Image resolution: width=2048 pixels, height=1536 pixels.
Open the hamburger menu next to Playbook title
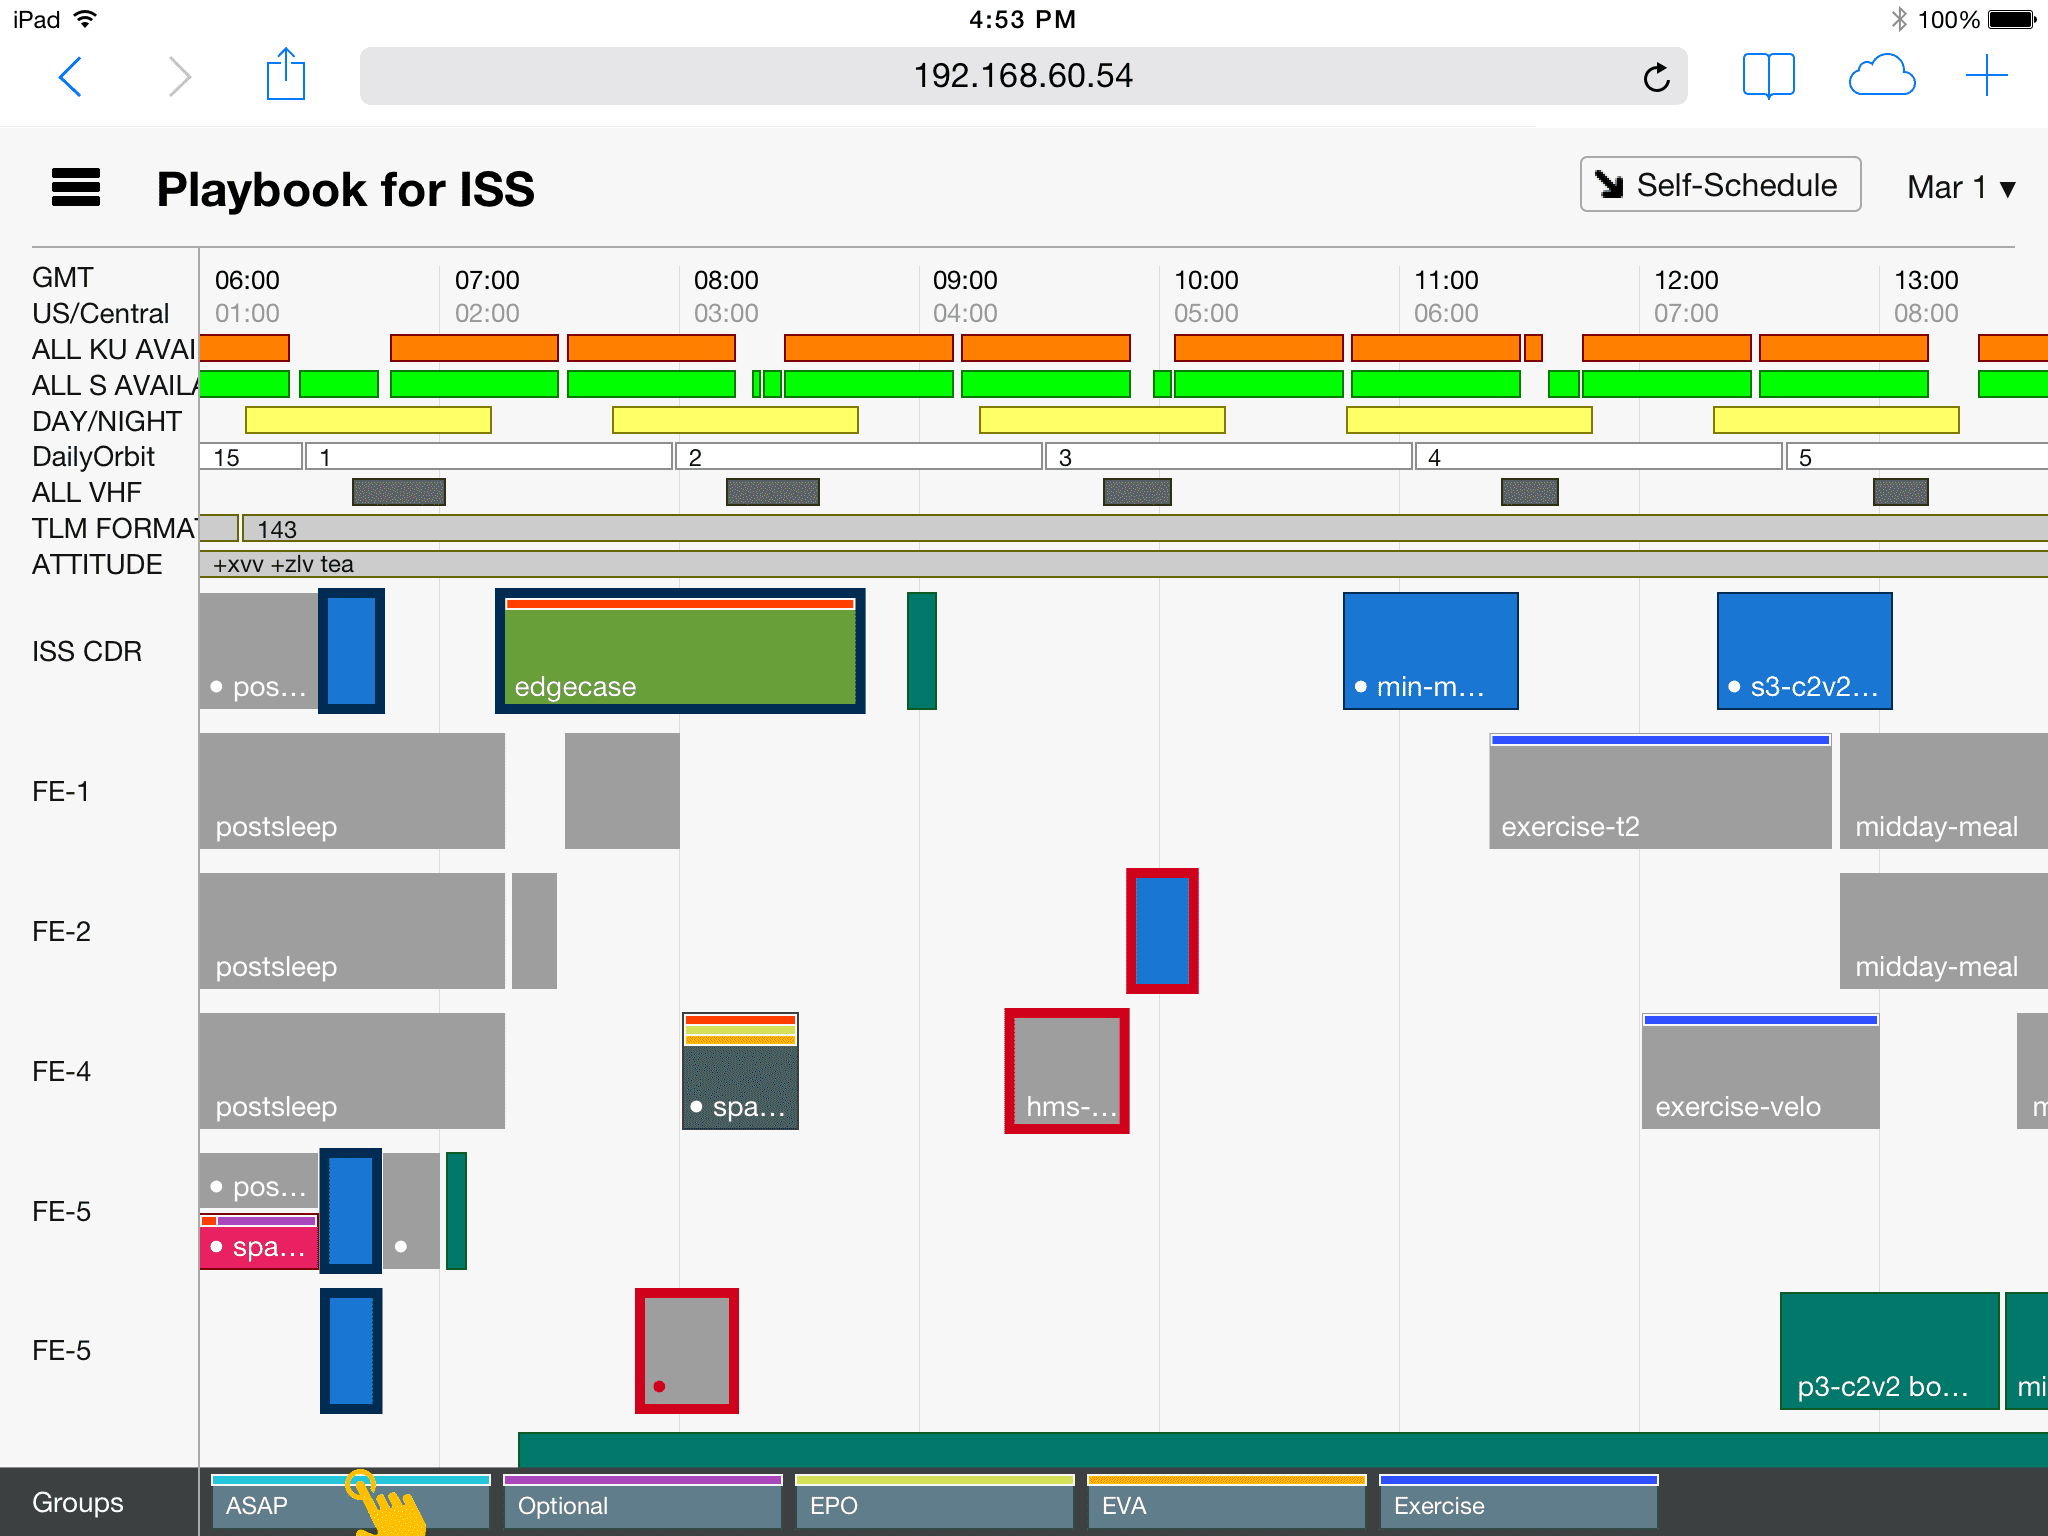(76, 187)
